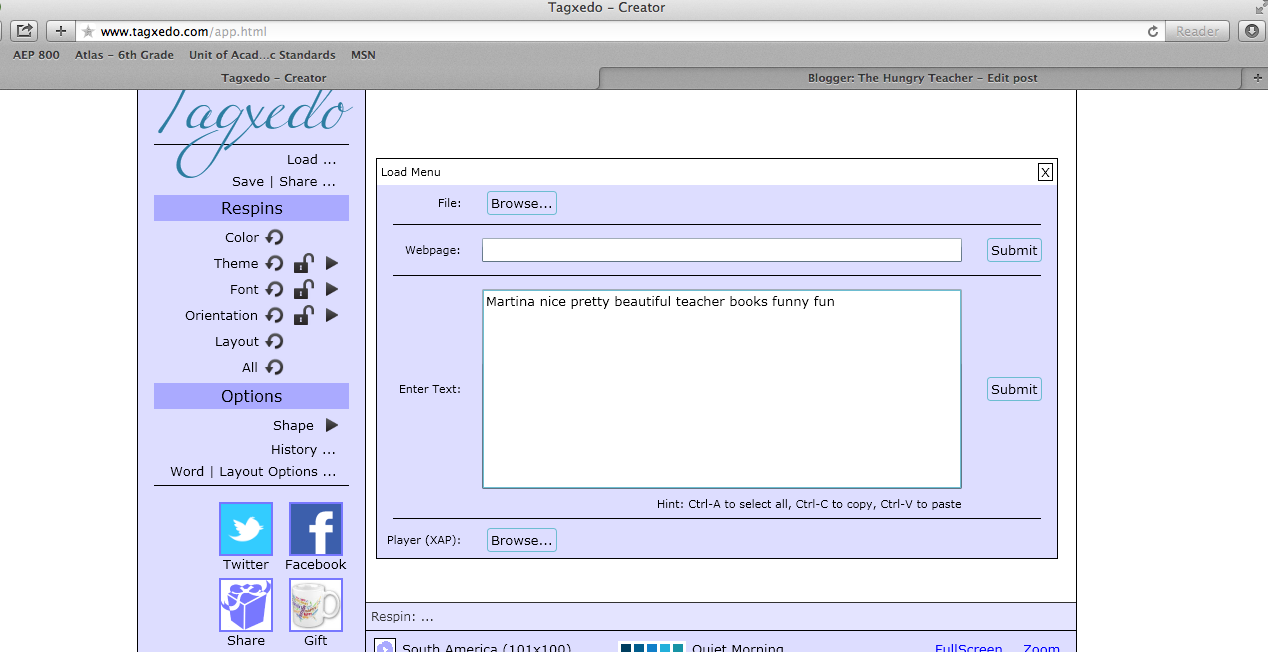Toggle the Font lock
This screenshot has height=652, width=1268.
click(303, 289)
